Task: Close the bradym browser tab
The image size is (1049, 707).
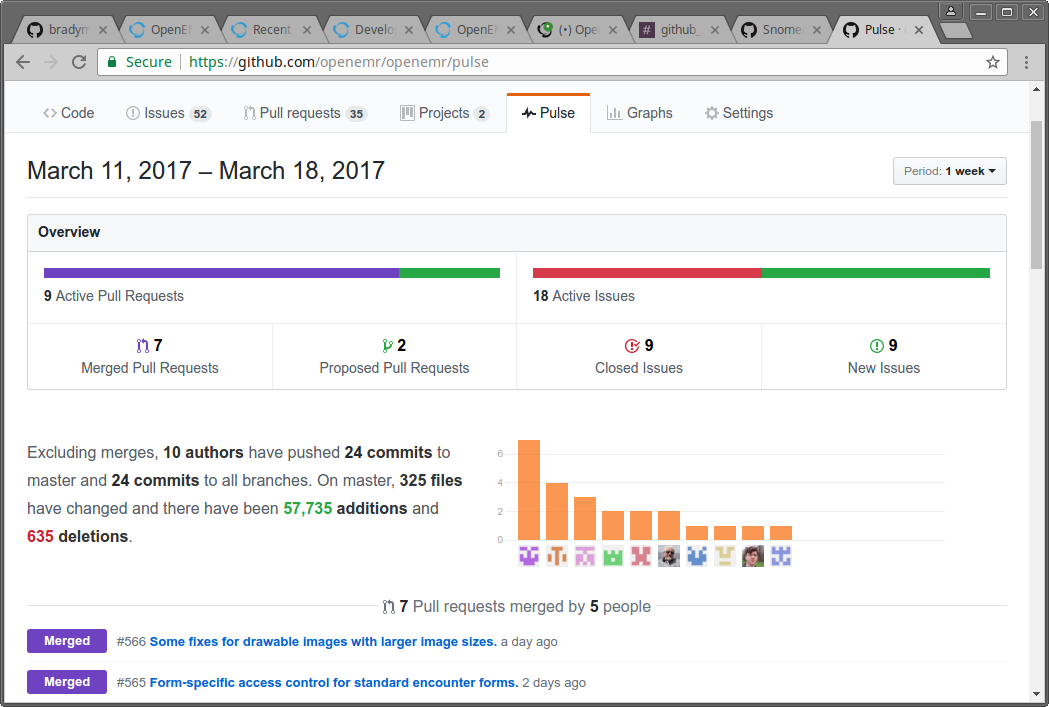Action: [x=102, y=30]
